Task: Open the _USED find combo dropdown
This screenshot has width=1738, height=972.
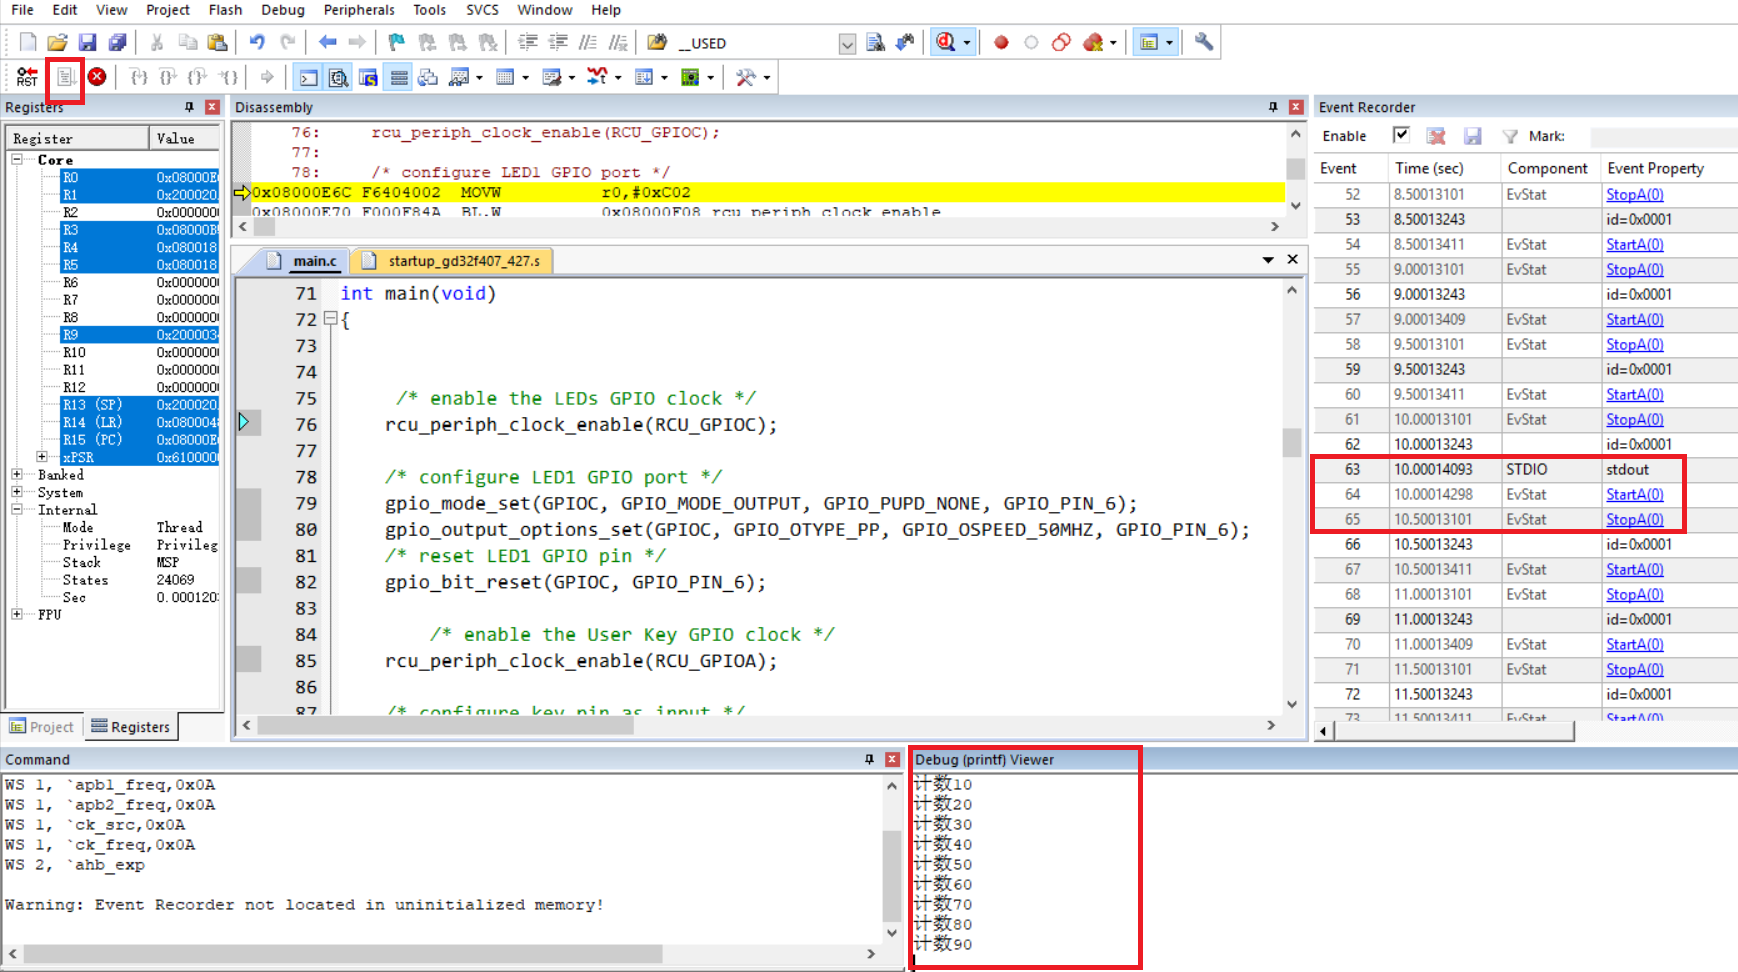Action: coord(847,43)
